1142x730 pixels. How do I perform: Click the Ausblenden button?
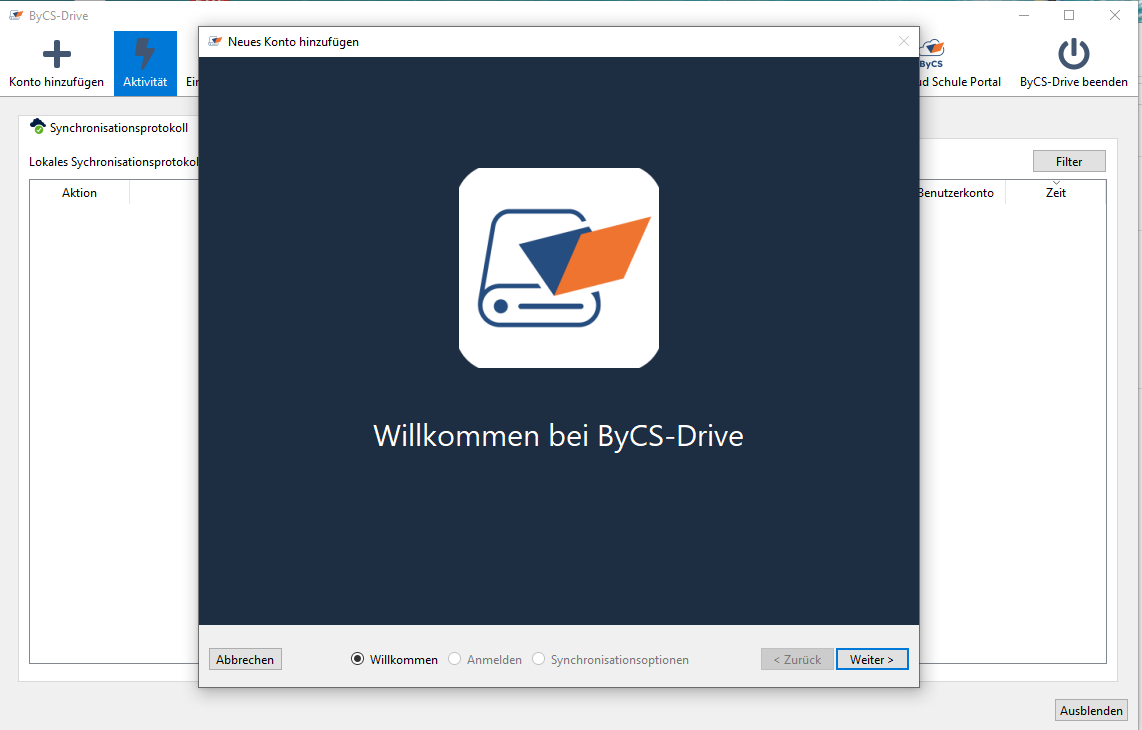(x=1091, y=711)
